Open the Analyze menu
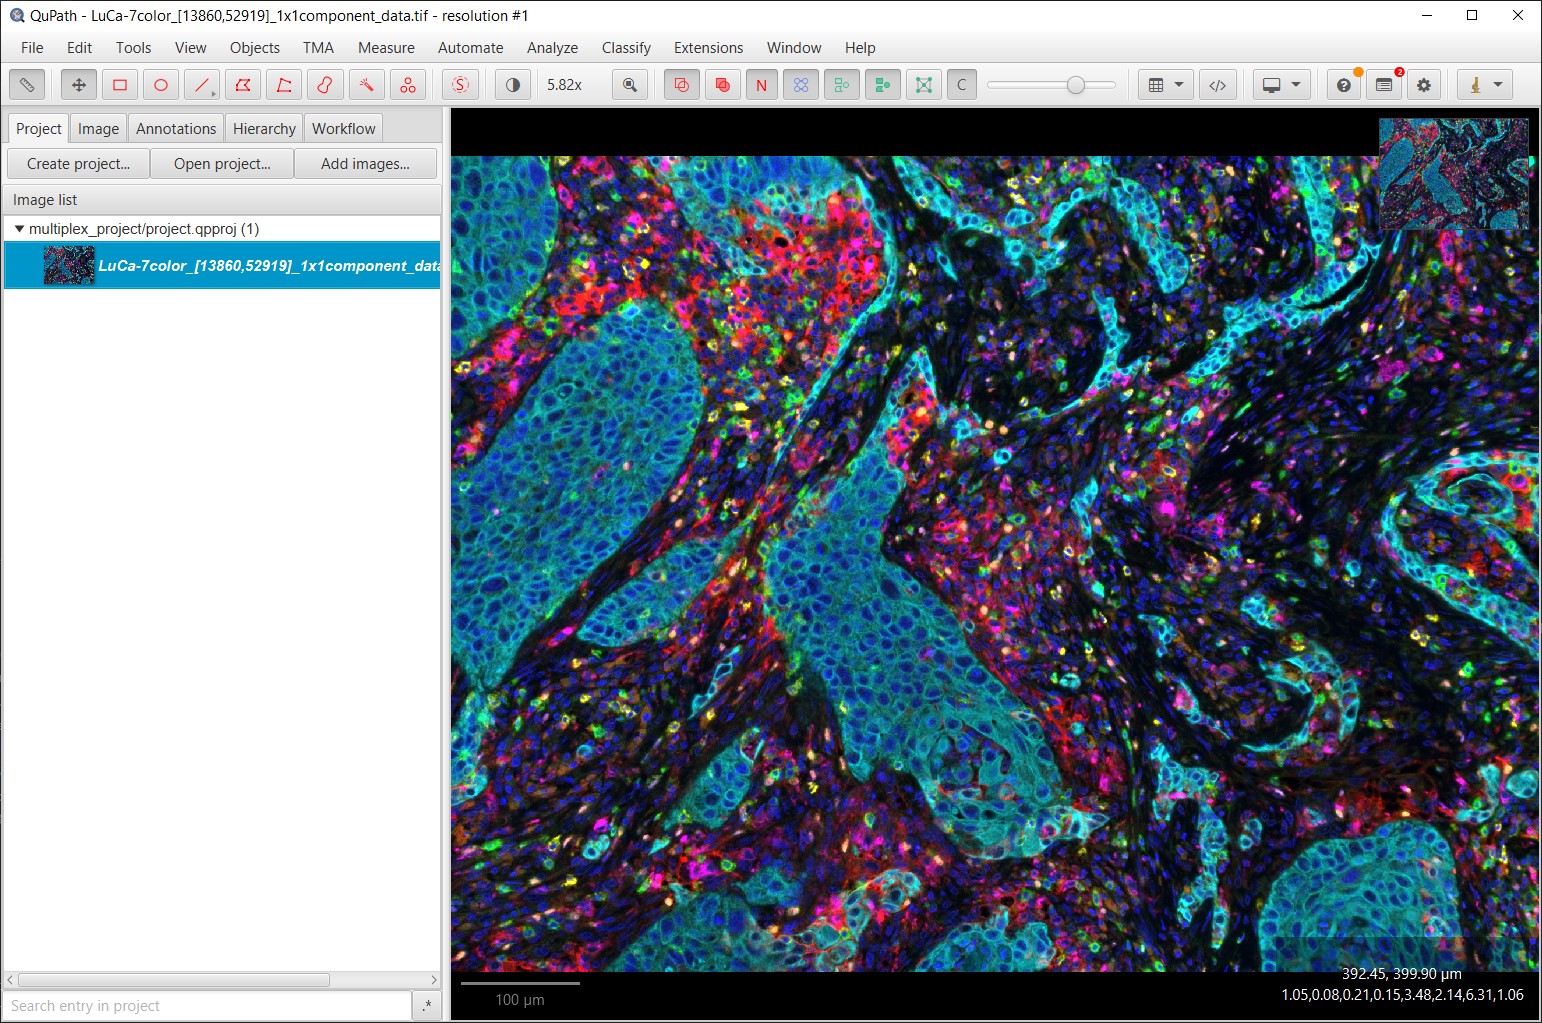The image size is (1542, 1023). (x=552, y=47)
